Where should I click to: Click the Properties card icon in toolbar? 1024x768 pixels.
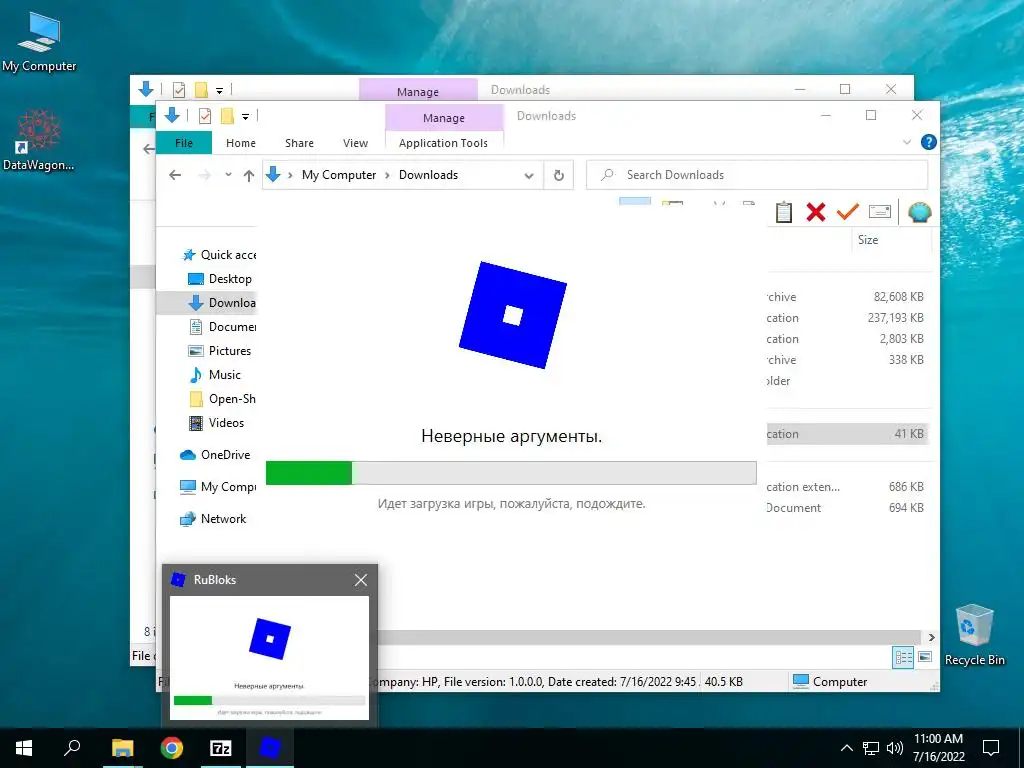pos(880,212)
